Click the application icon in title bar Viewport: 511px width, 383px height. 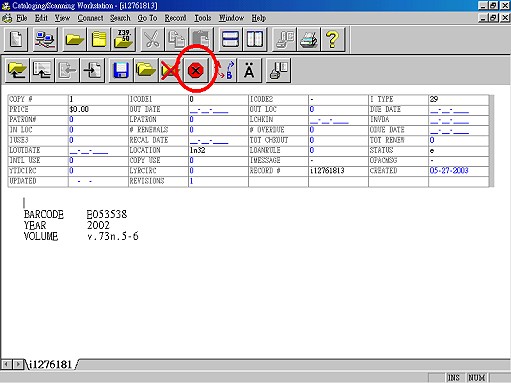[x=6, y=5]
